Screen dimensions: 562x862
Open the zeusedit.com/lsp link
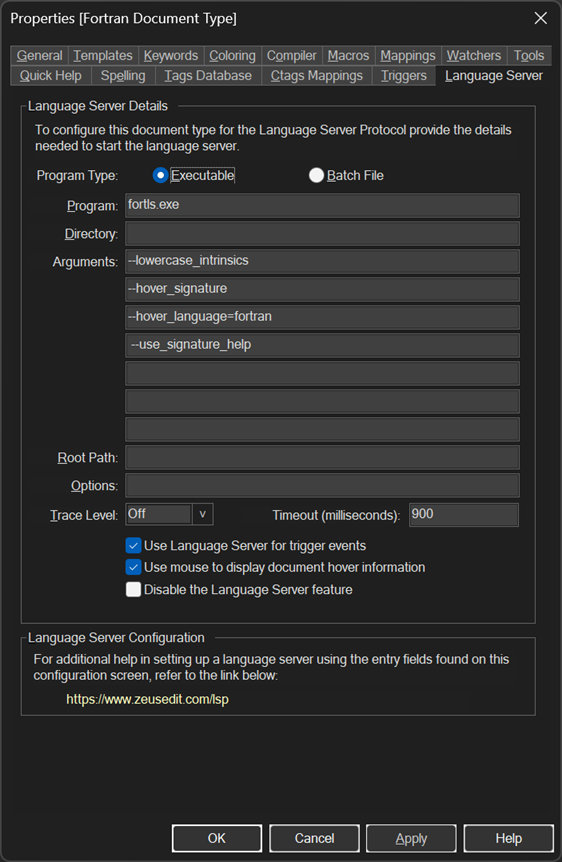point(147,699)
